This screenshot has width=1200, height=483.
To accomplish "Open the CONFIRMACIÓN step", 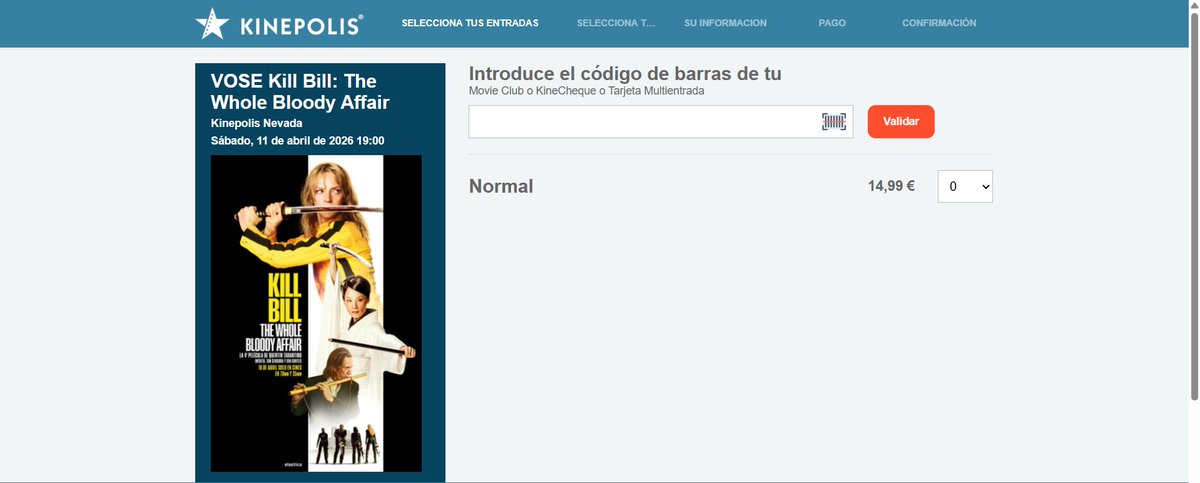I will click(939, 23).
